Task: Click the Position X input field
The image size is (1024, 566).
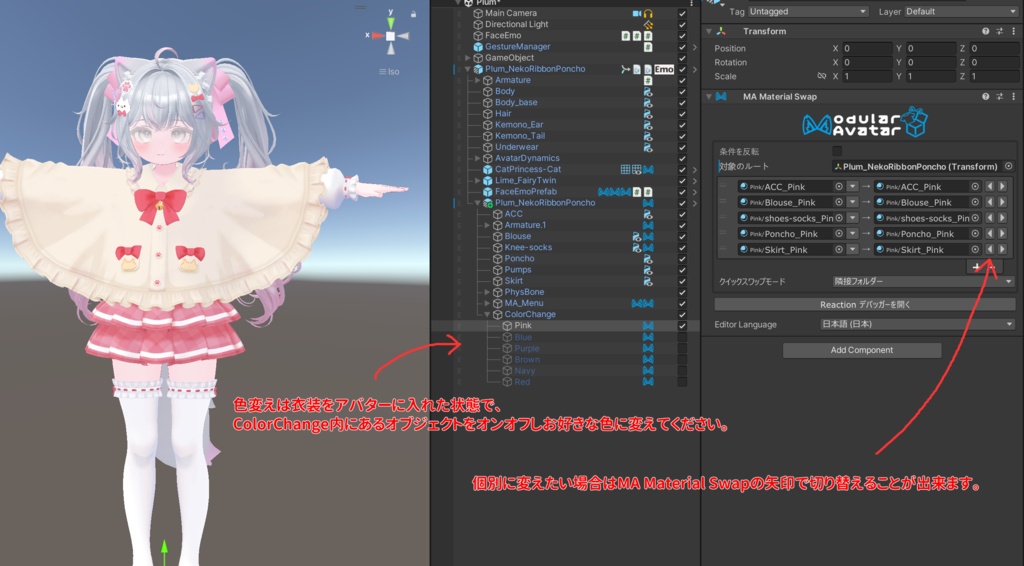Action: pos(867,48)
